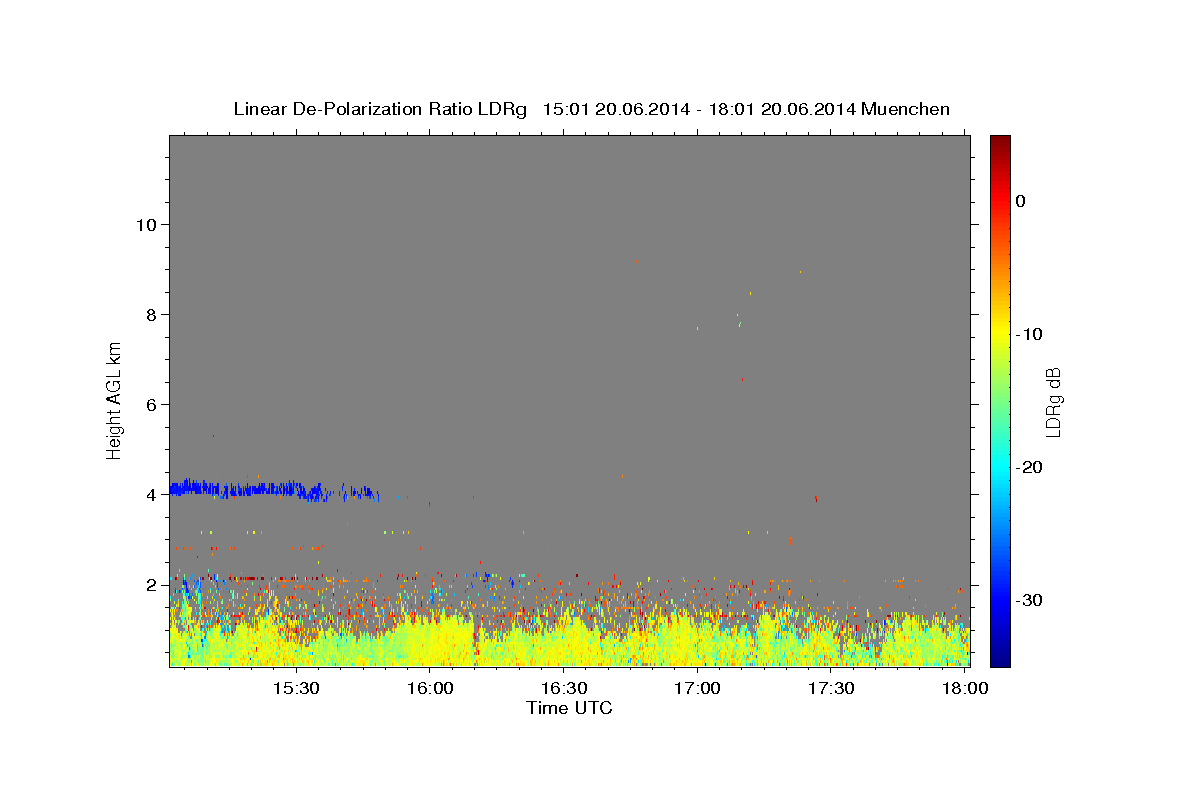Click the height tick label 8
The width and height of the screenshot is (1200, 800).
click(x=149, y=314)
